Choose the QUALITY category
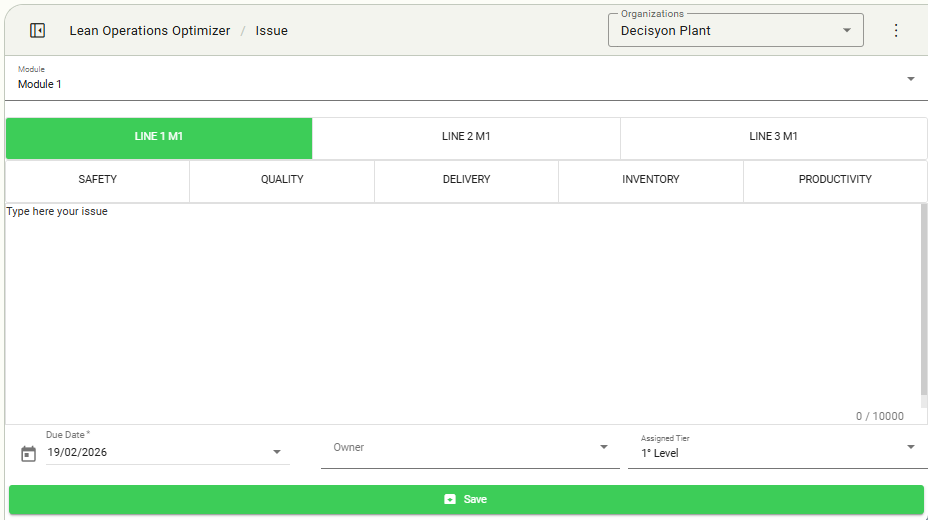Screen dimensions: 928x520 coord(282,180)
